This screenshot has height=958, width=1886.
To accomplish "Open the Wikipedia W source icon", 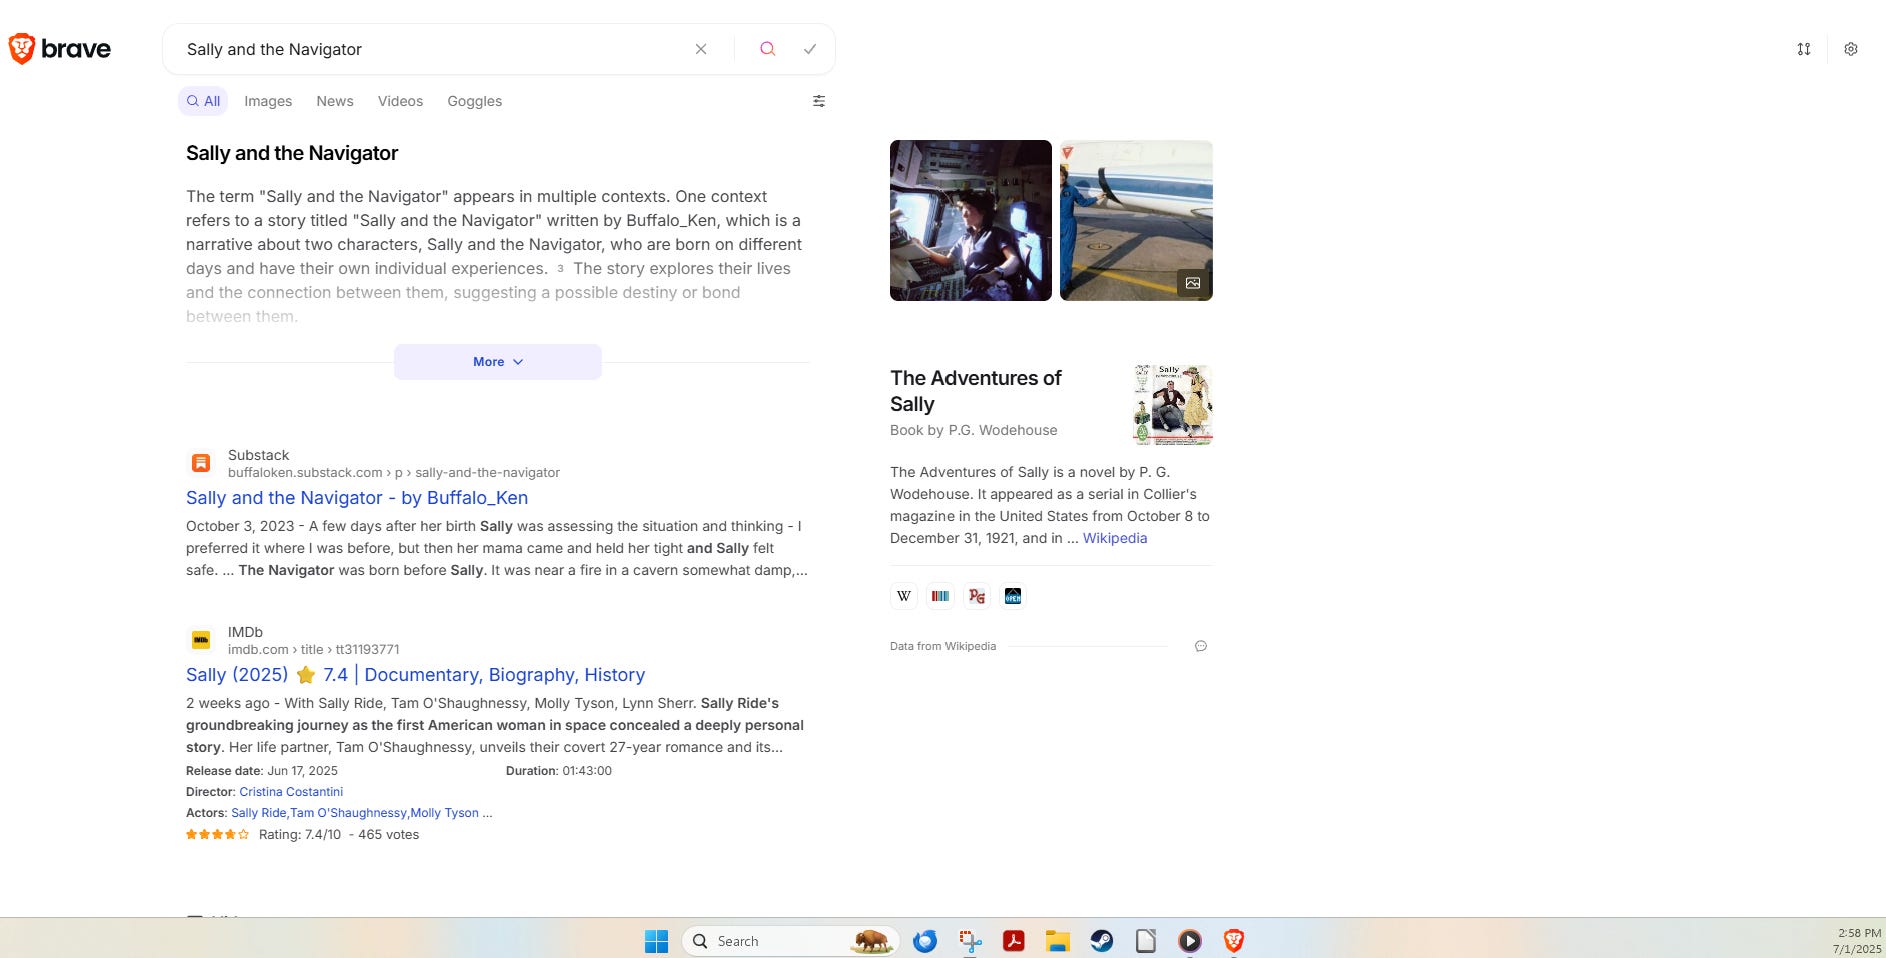I will pyautogui.click(x=904, y=596).
